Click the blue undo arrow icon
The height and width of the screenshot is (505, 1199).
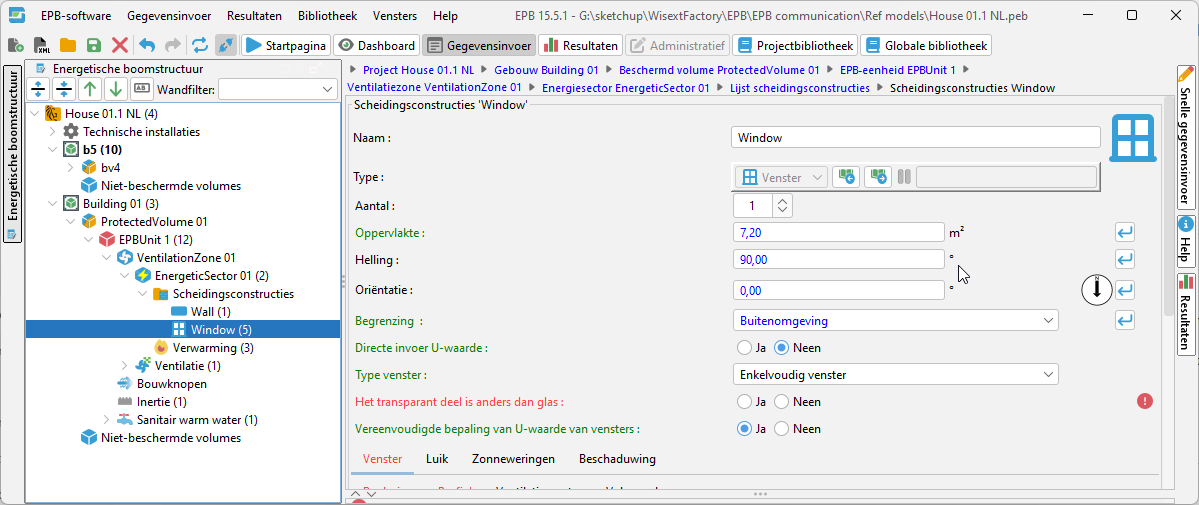tap(147, 45)
